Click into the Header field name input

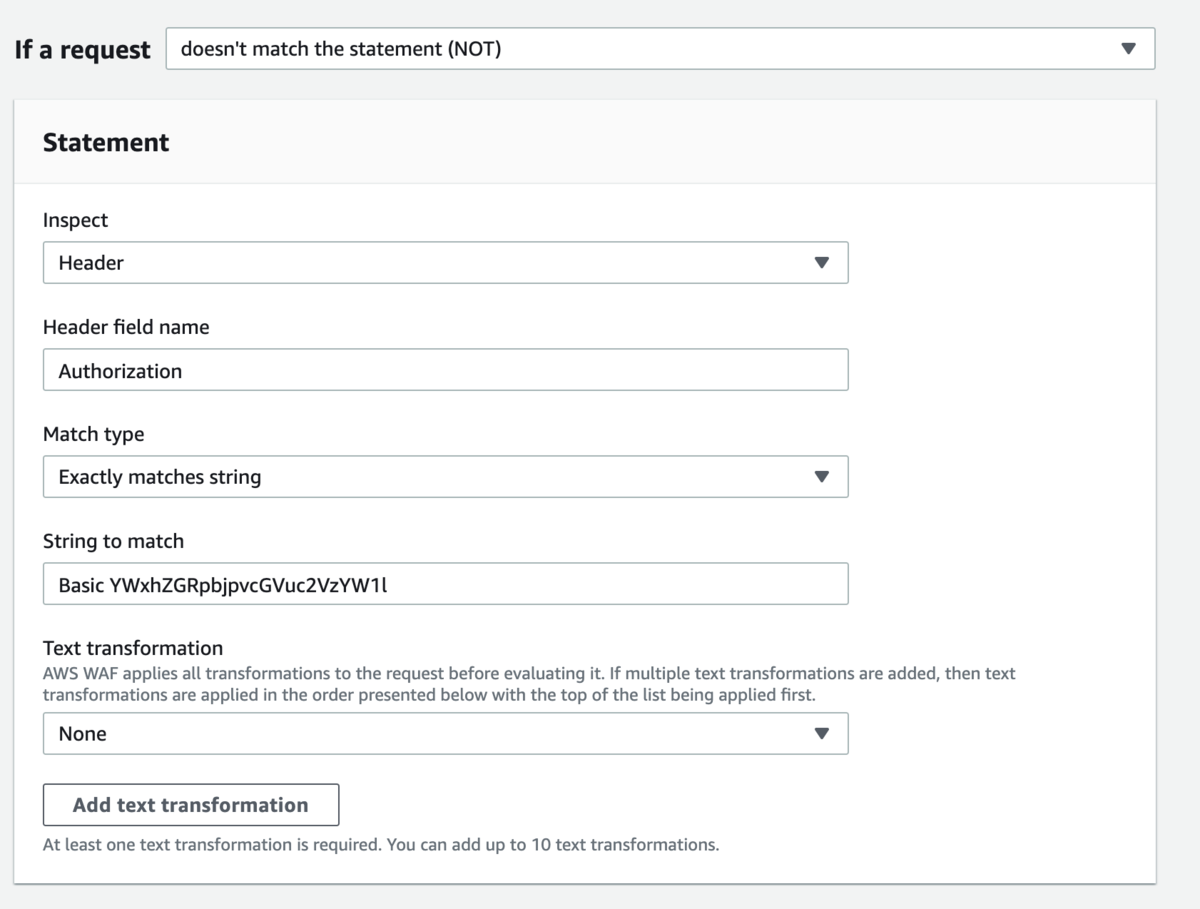tap(445, 370)
